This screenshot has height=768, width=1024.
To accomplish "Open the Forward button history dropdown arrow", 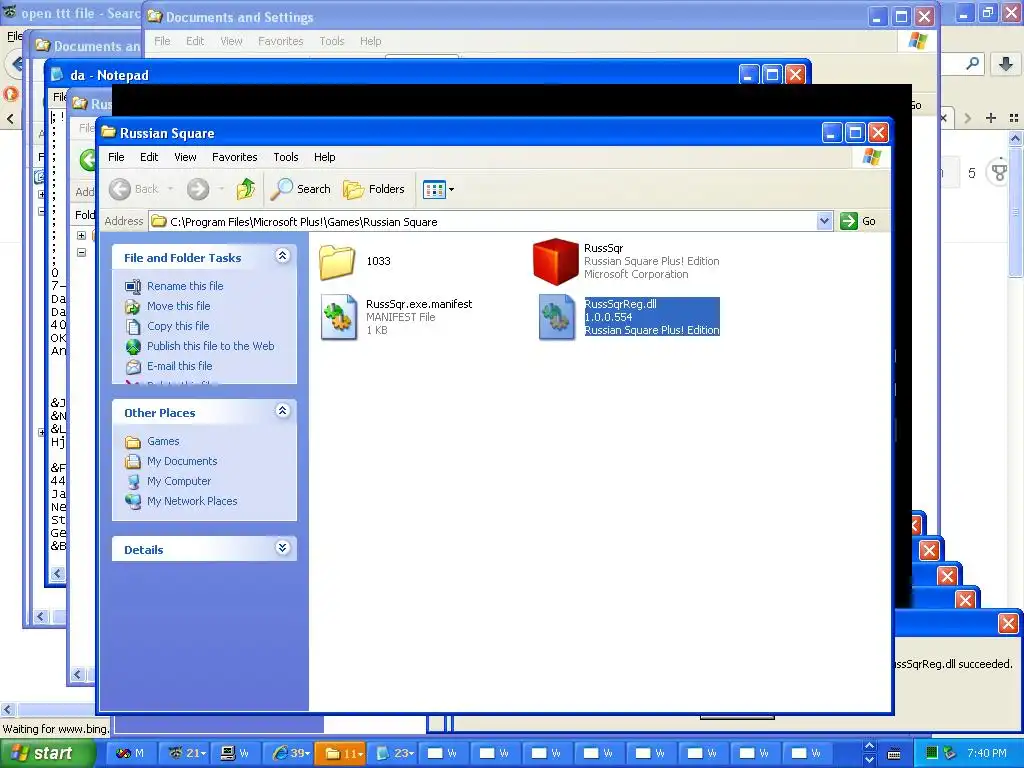I will click(221, 189).
